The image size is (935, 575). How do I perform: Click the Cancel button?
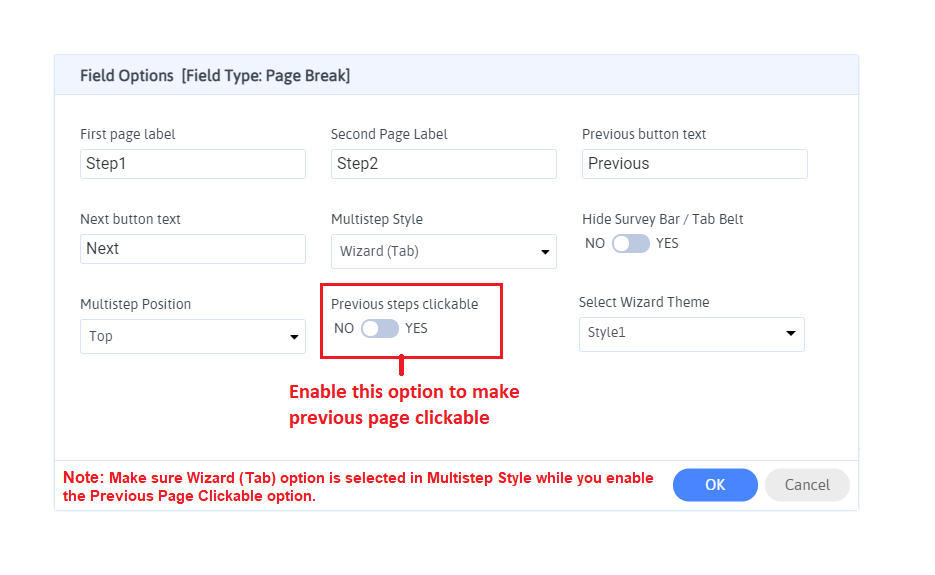[x=807, y=485]
